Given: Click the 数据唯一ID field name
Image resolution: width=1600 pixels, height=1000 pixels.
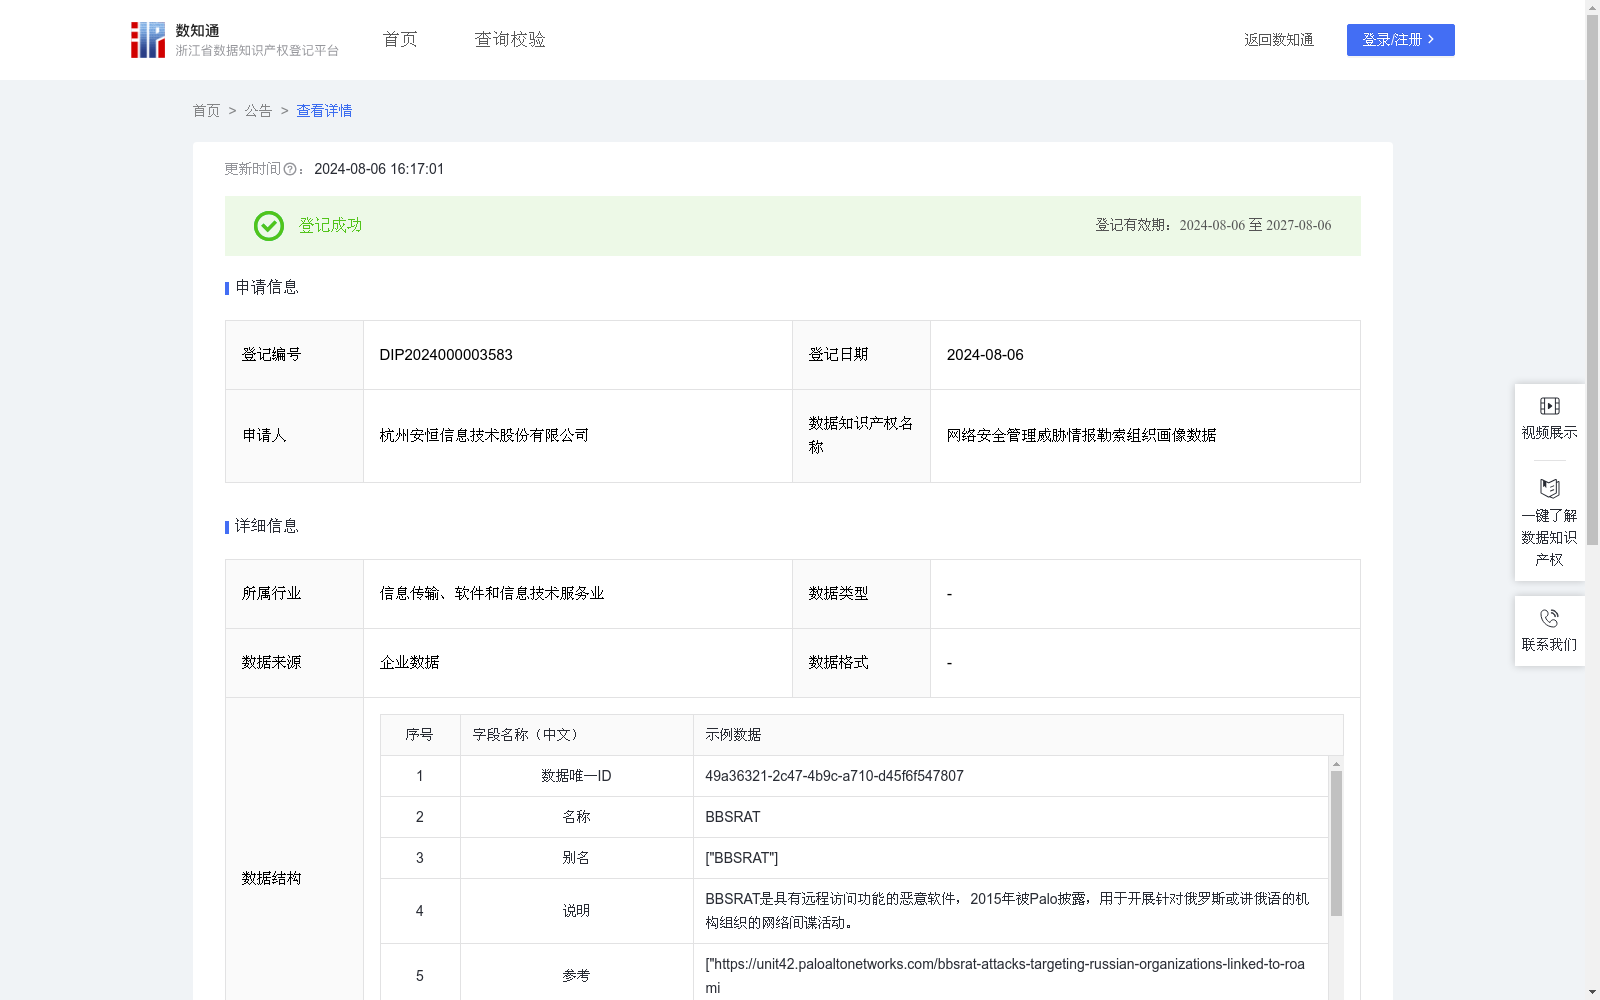Looking at the screenshot, I should click(x=576, y=776).
